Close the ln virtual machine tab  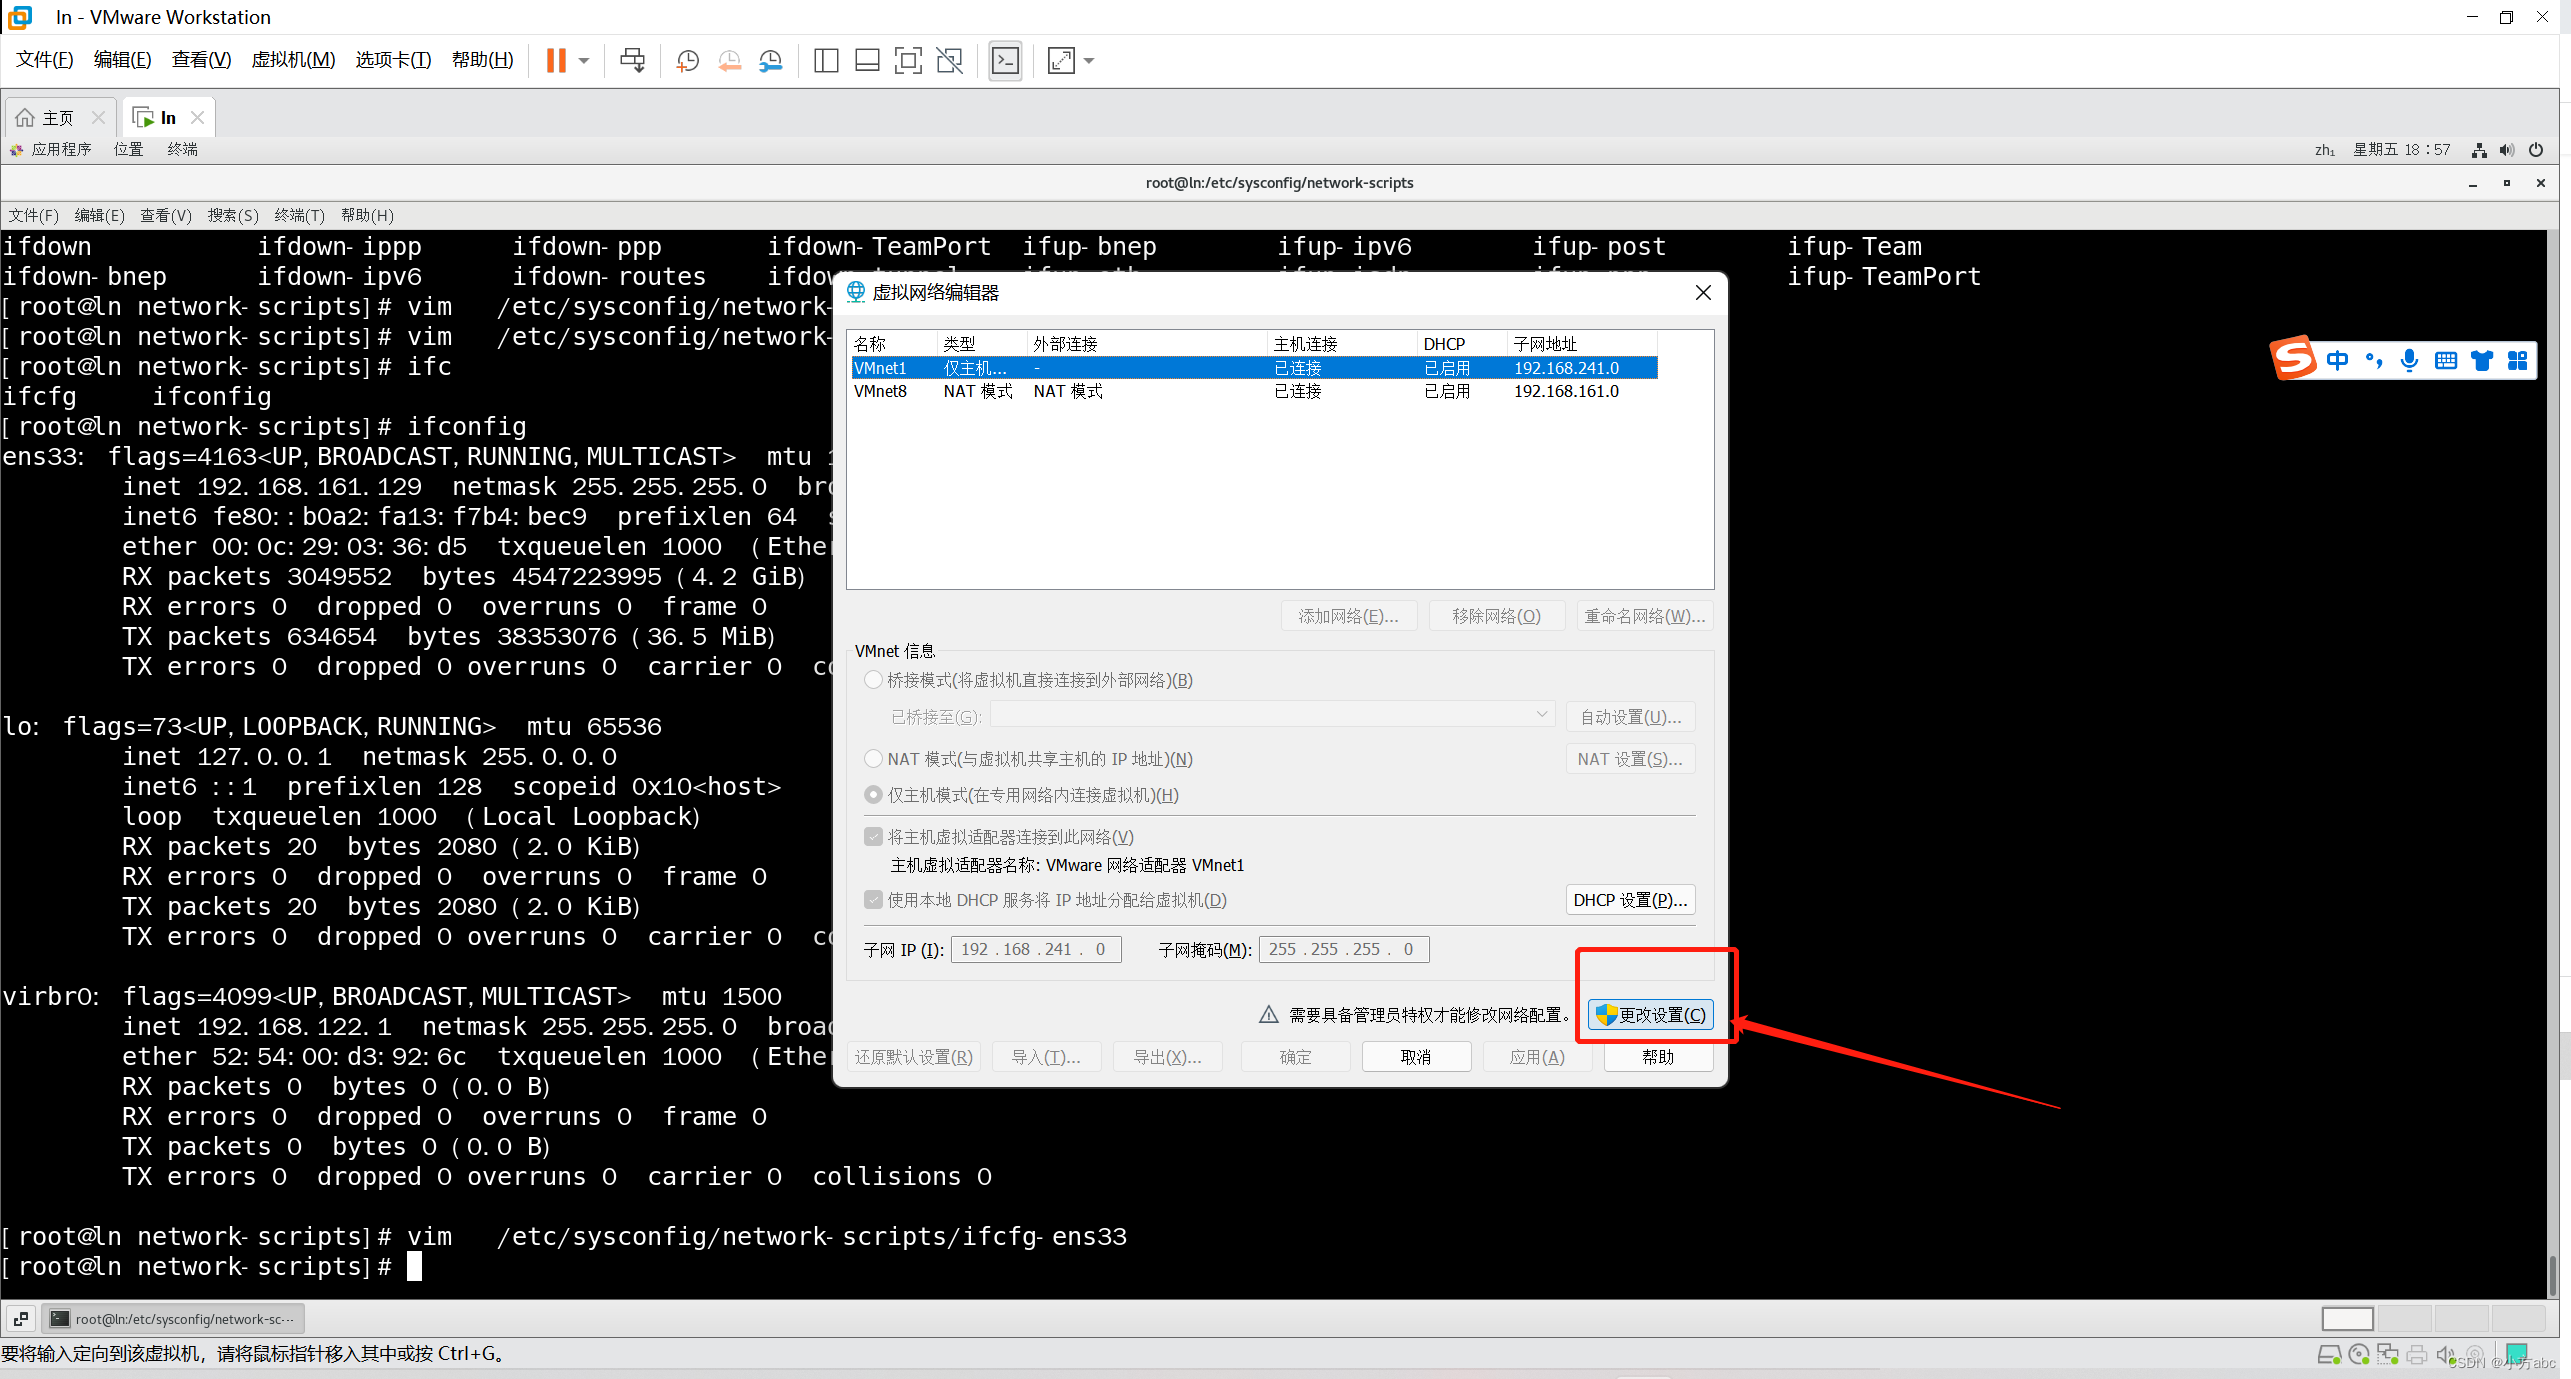[198, 117]
